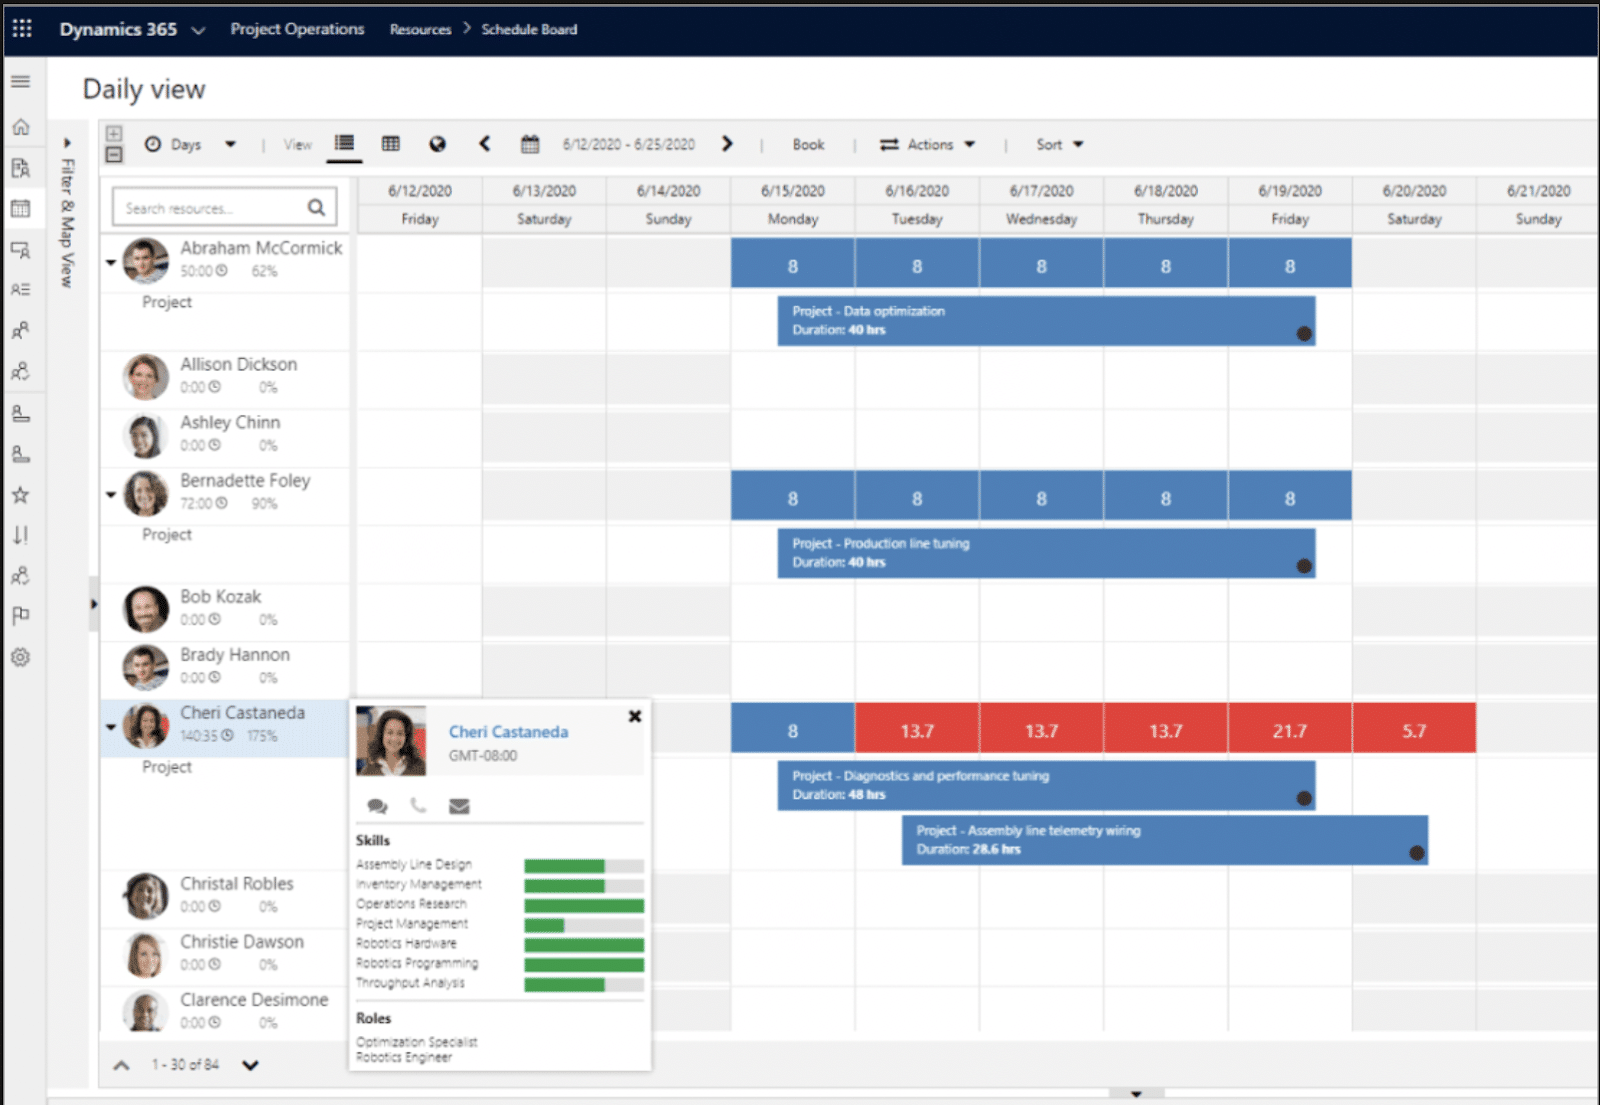
Task: Click Project Operations in the top navigation
Action: click(297, 29)
